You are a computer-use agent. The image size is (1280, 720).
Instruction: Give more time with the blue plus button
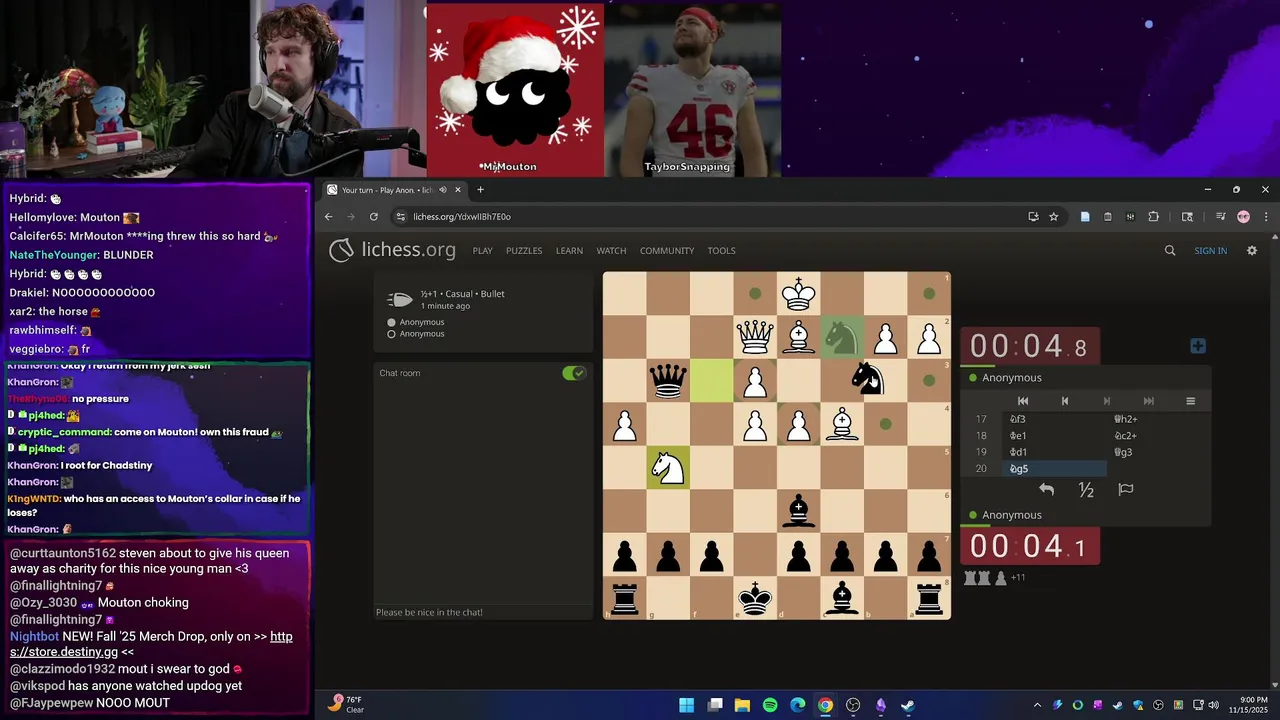click(1198, 346)
